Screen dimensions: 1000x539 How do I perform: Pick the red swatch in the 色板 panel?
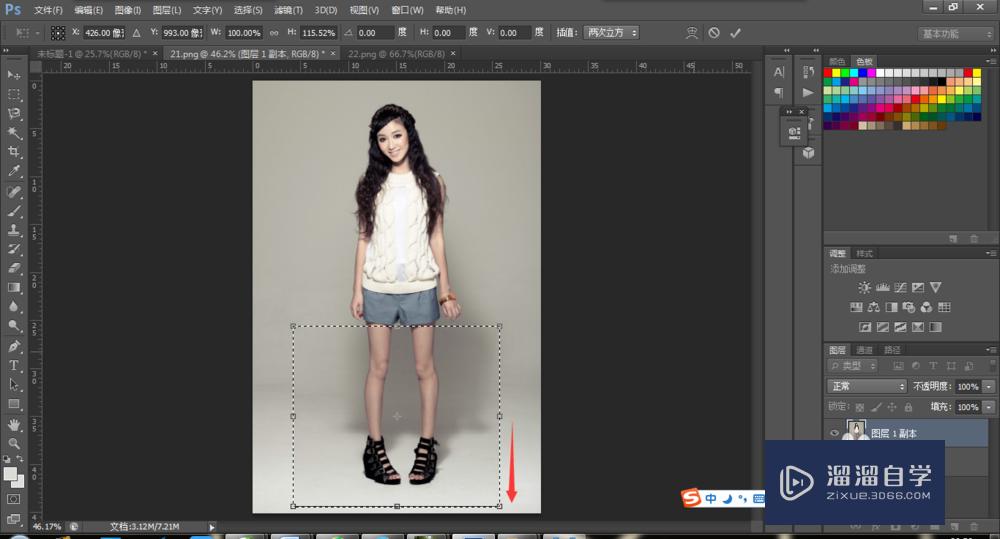pos(830,73)
